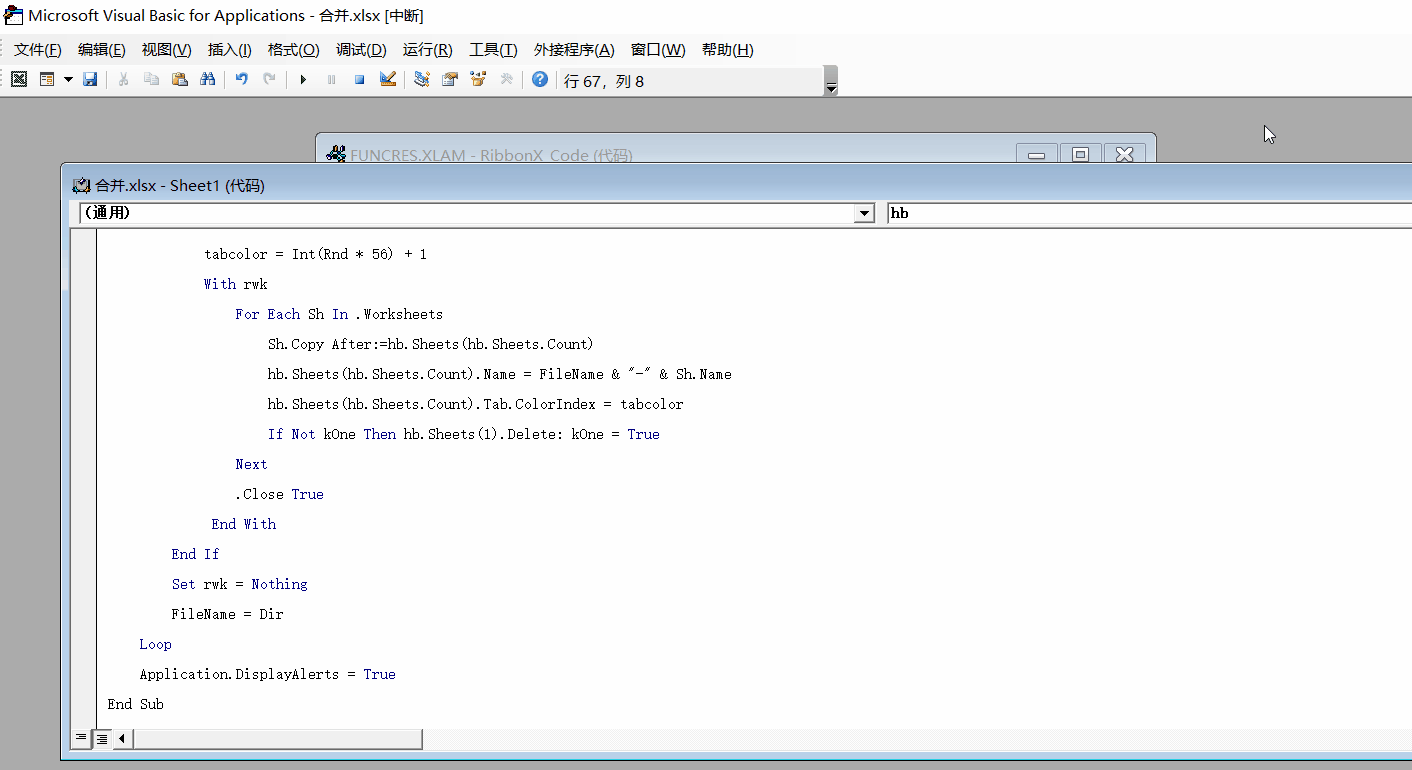The image size is (1412, 770).
Task: Click the 'End If' code line
Action: coord(195,554)
